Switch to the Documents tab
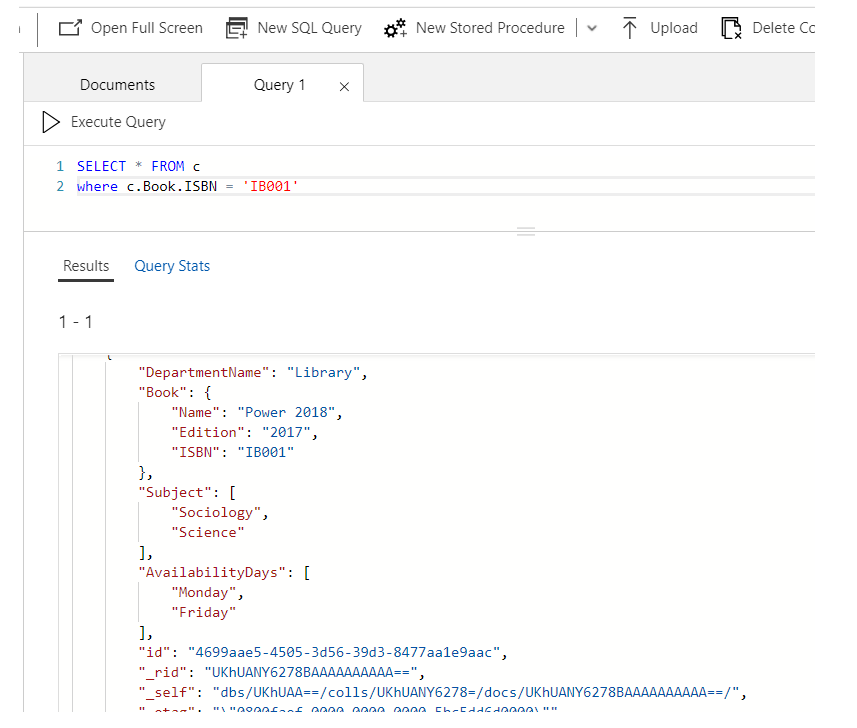The image size is (857, 728). point(117,84)
